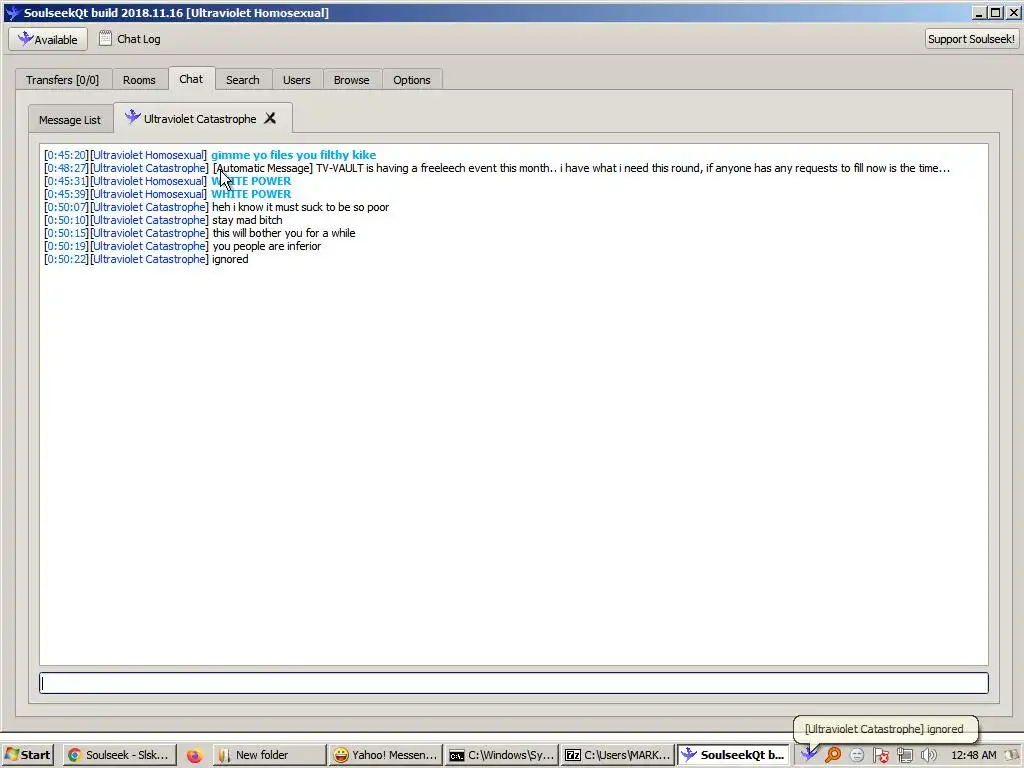Screen dimensions: 1024x768
Task: Click the 0:50:22 timestamp
Action: [x=66, y=259]
